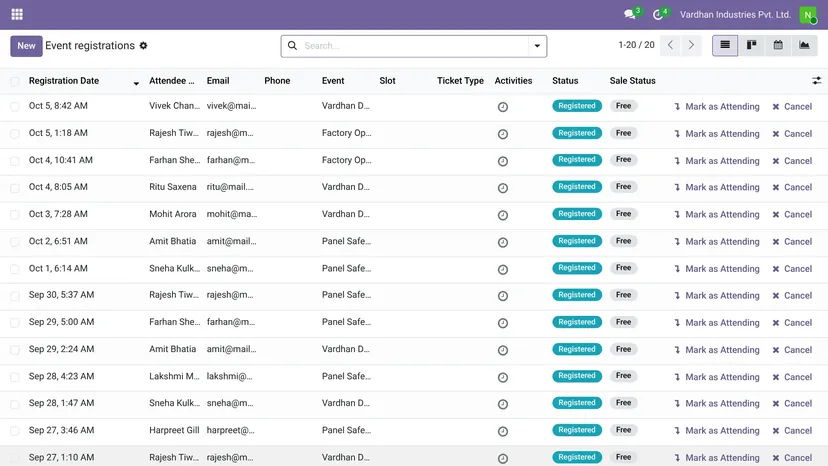Cancel the Sep 27, 1:10 AM registration

pyautogui.click(x=792, y=458)
